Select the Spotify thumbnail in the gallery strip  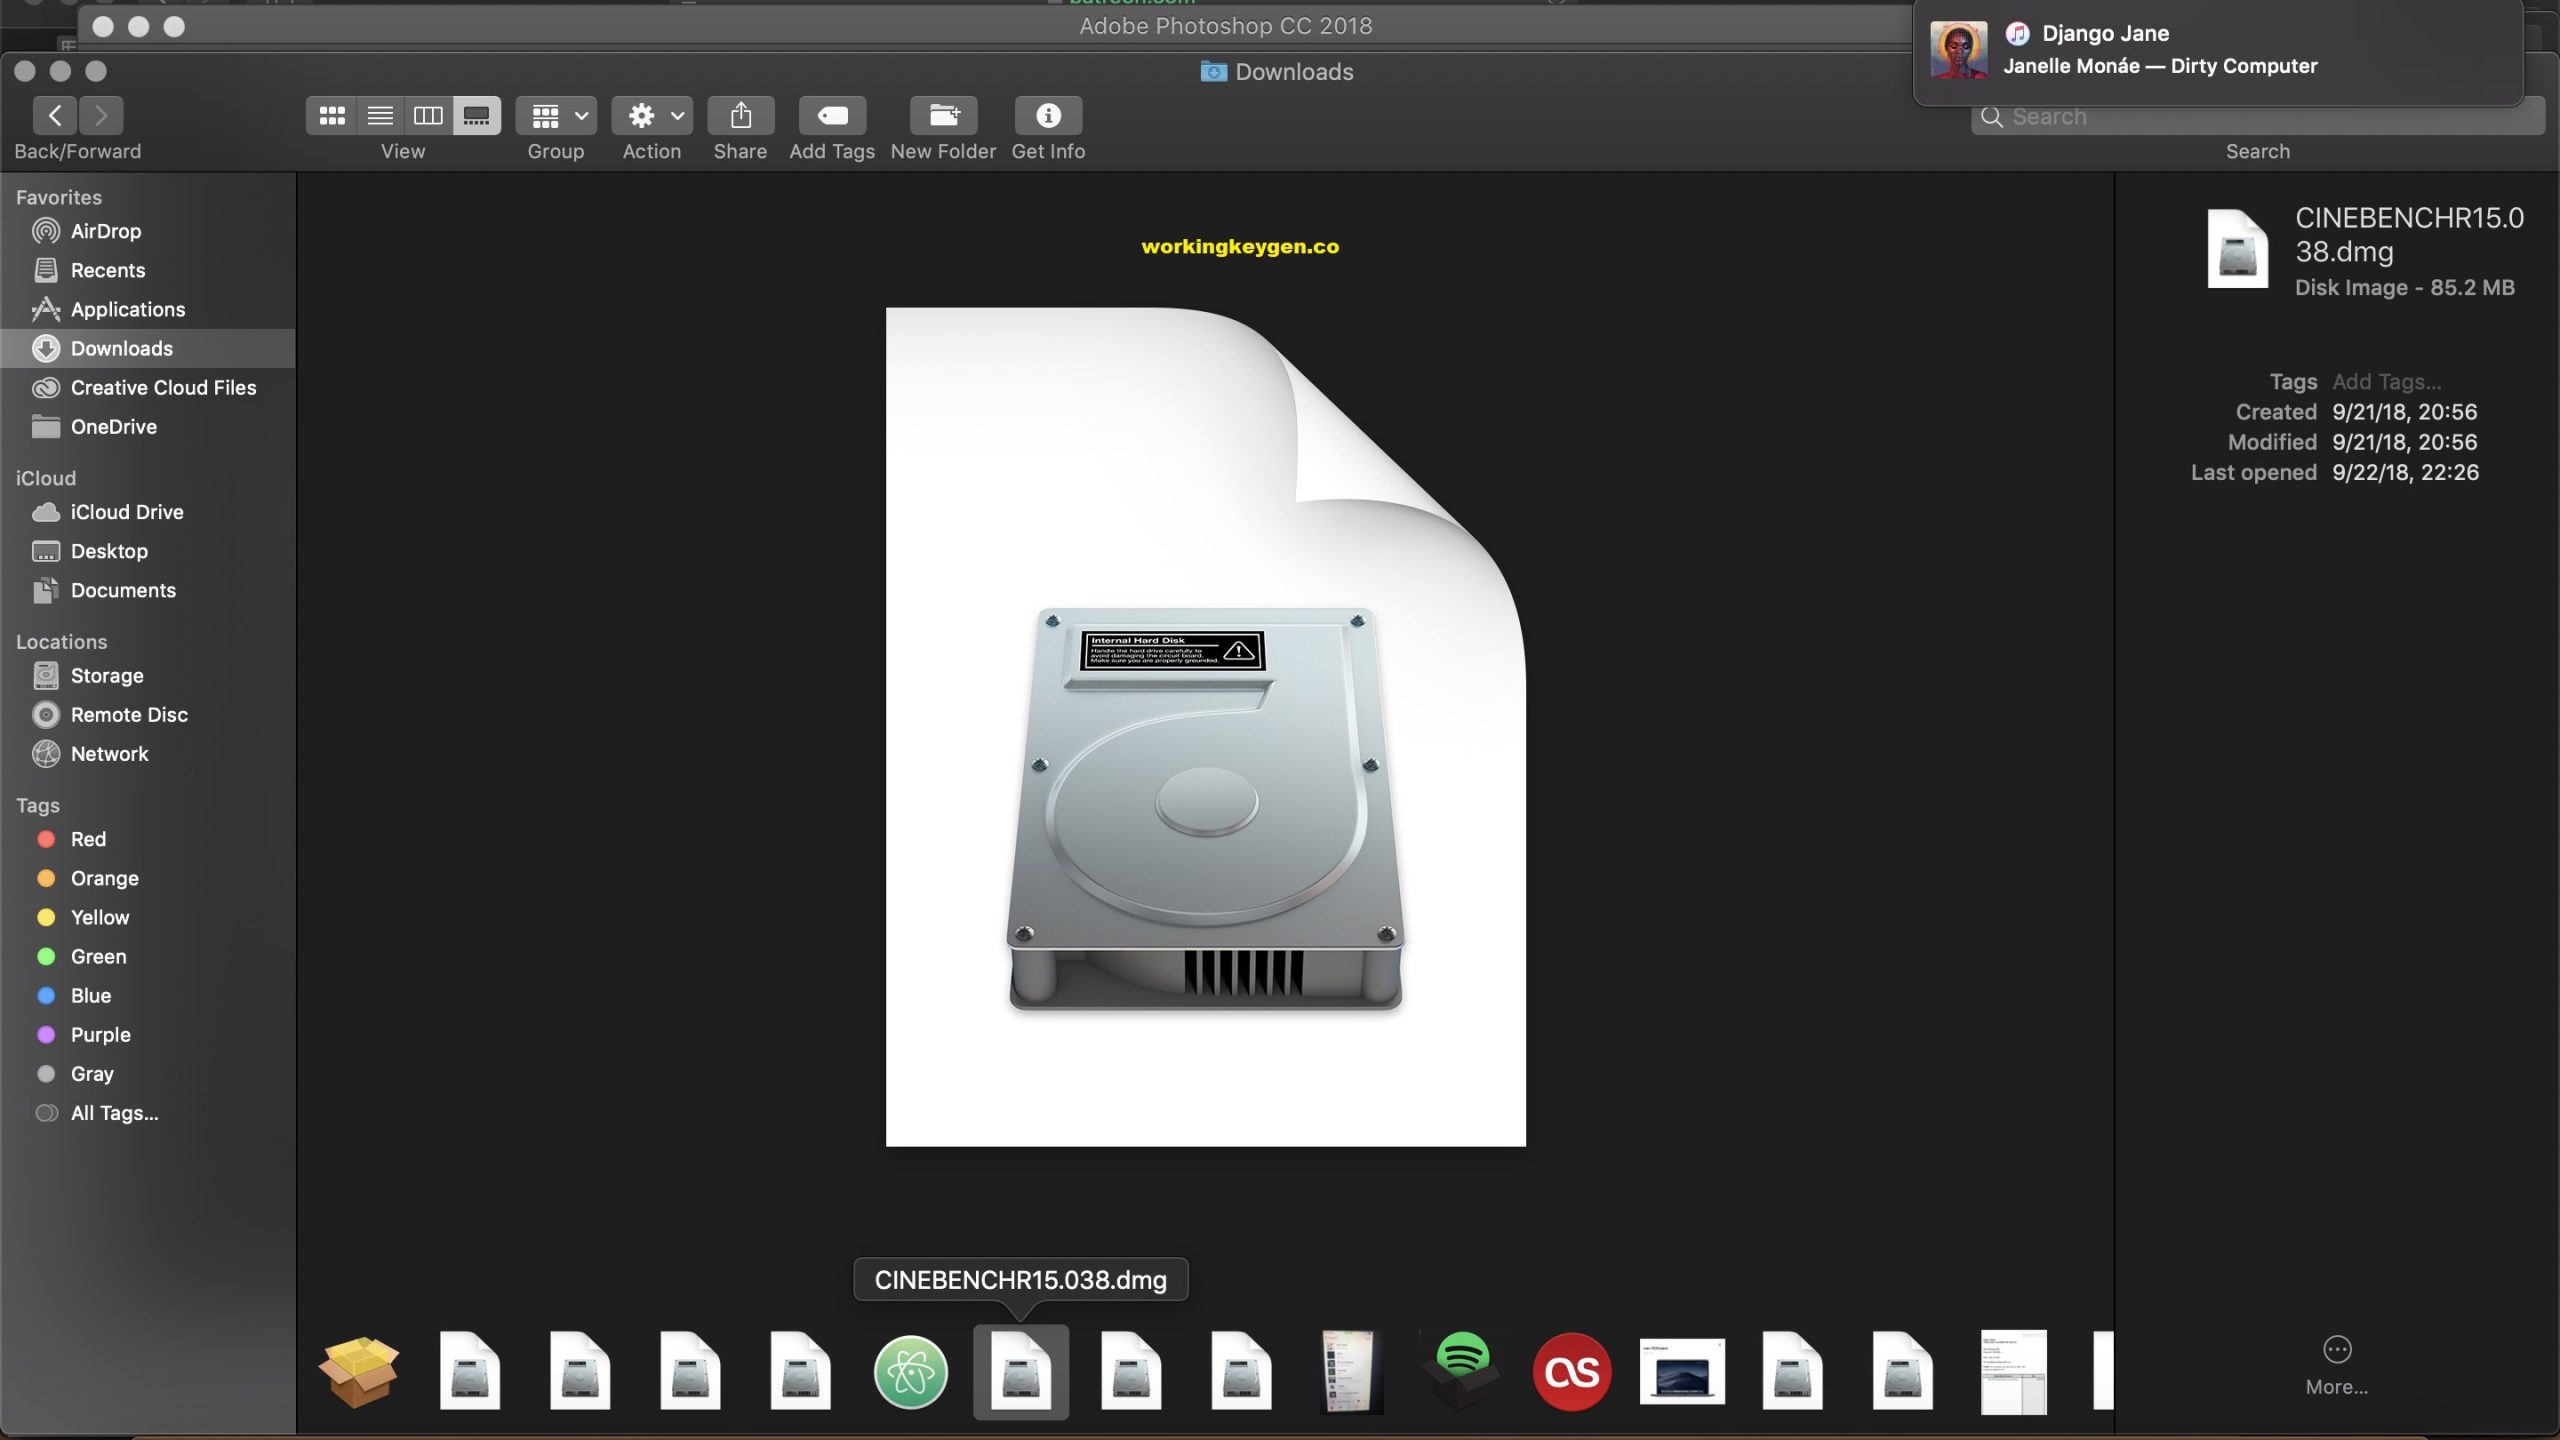[x=1462, y=1371]
